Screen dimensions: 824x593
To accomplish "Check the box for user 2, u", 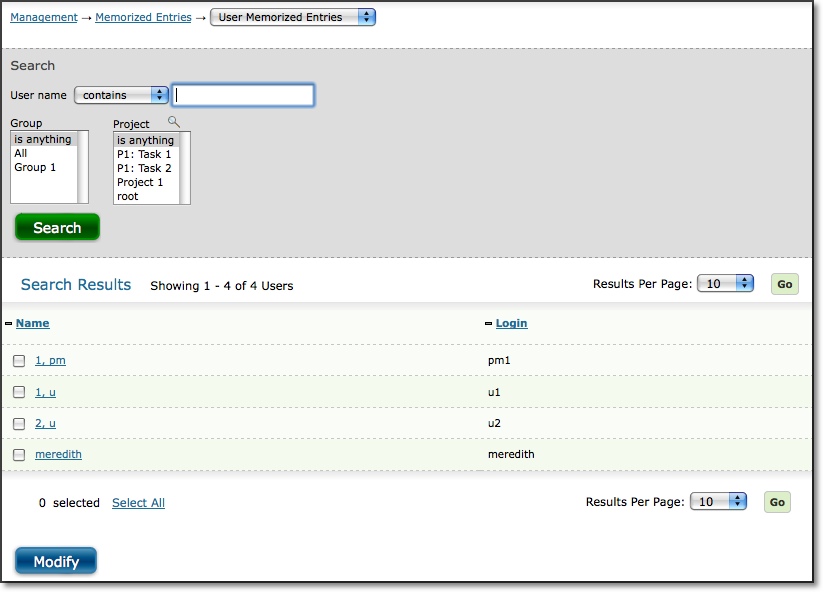I will [19, 424].
